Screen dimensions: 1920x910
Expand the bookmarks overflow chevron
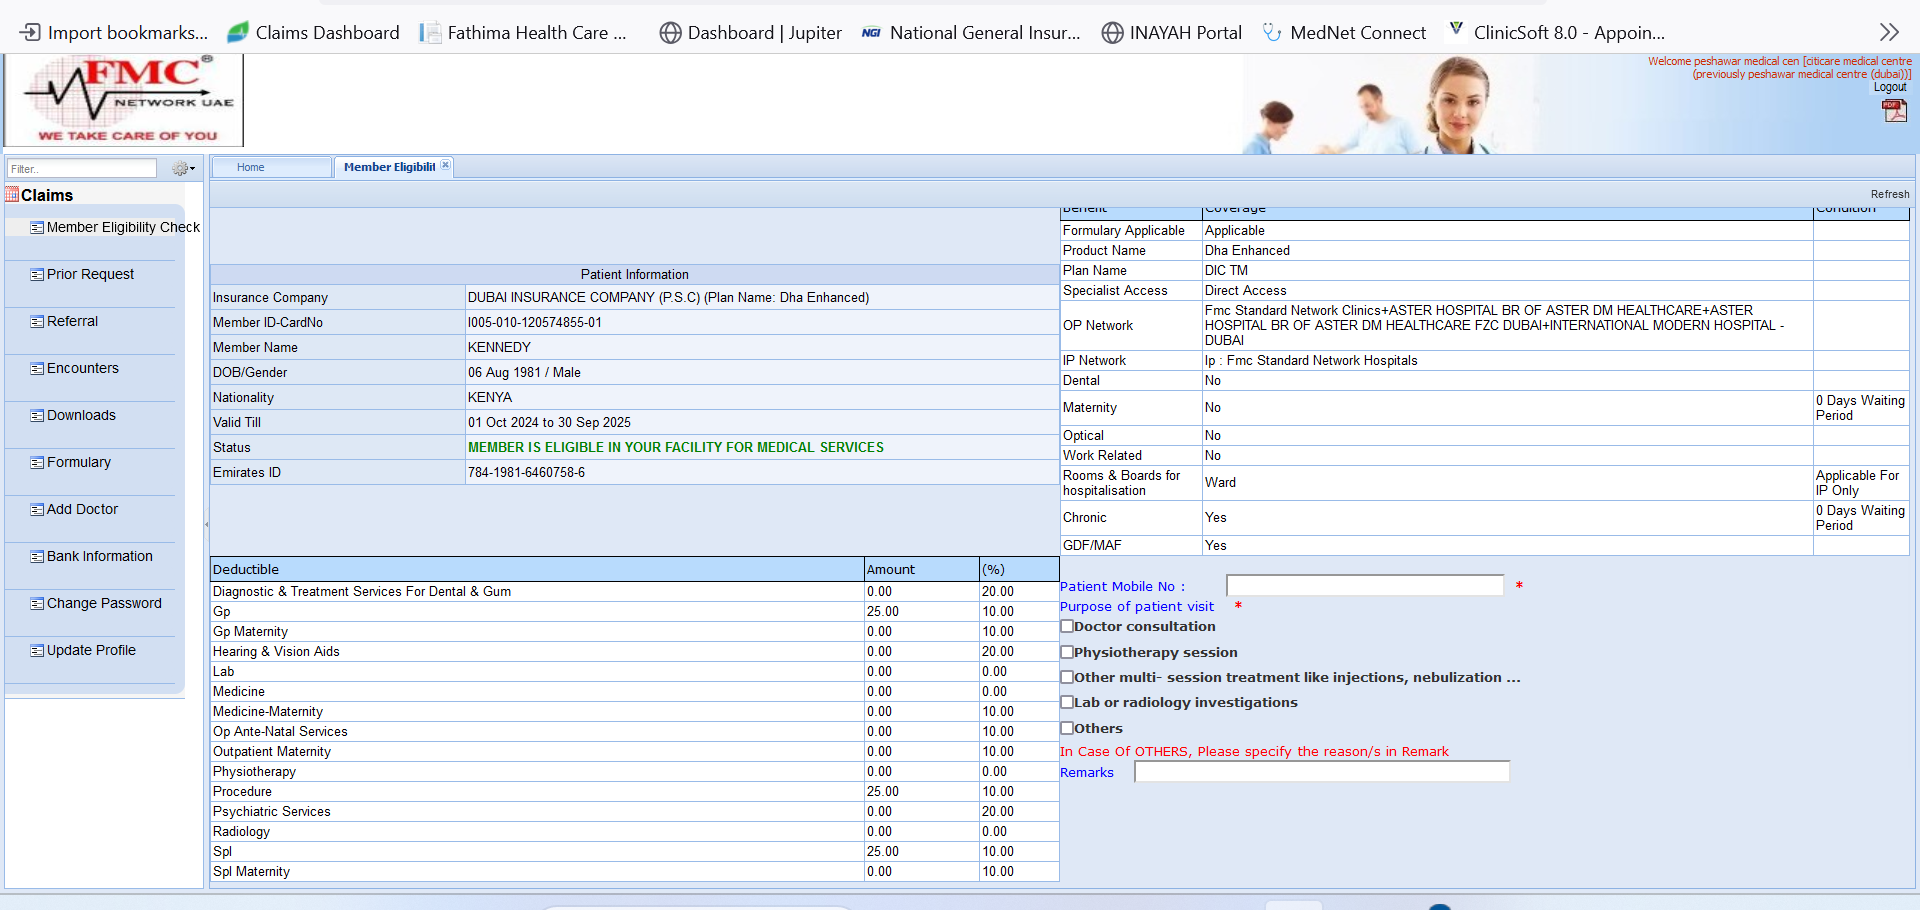[1888, 32]
